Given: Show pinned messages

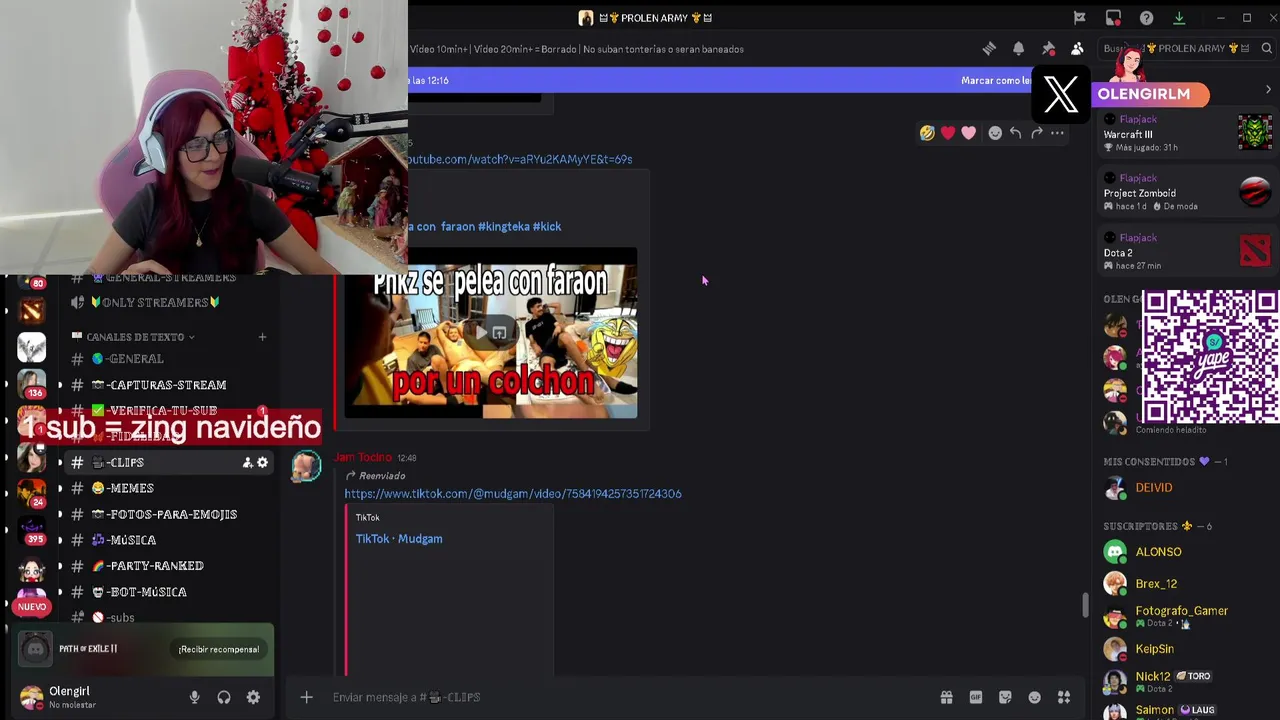Looking at the screenshot, I should (x=1048, y=48).
